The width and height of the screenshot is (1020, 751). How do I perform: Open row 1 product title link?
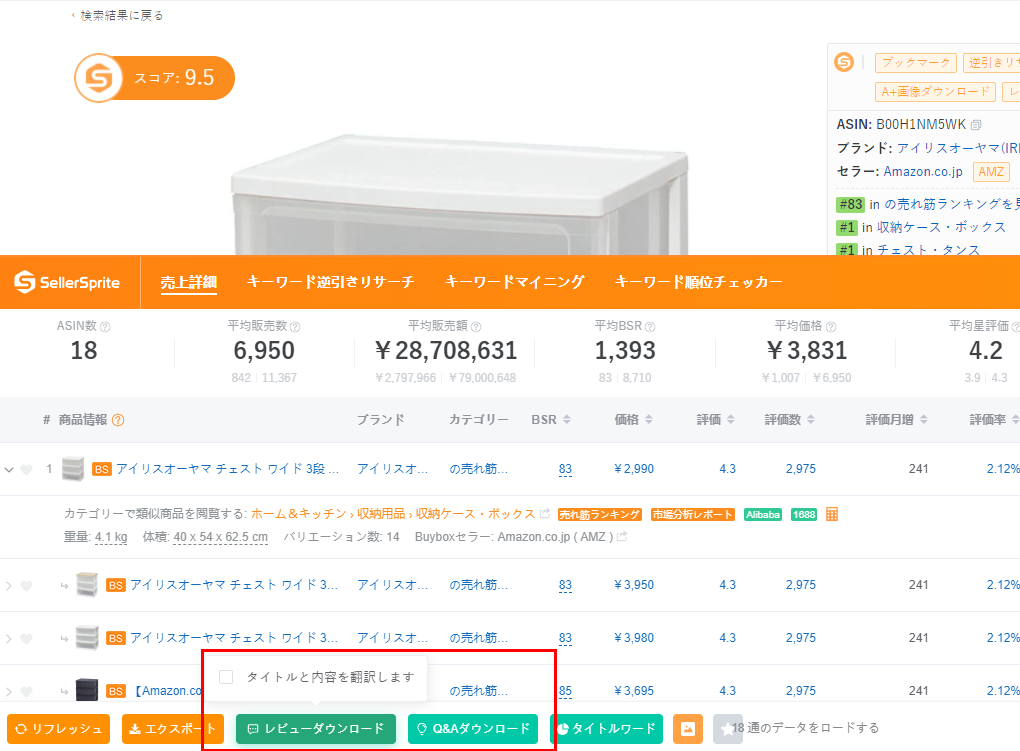[228, 469]
